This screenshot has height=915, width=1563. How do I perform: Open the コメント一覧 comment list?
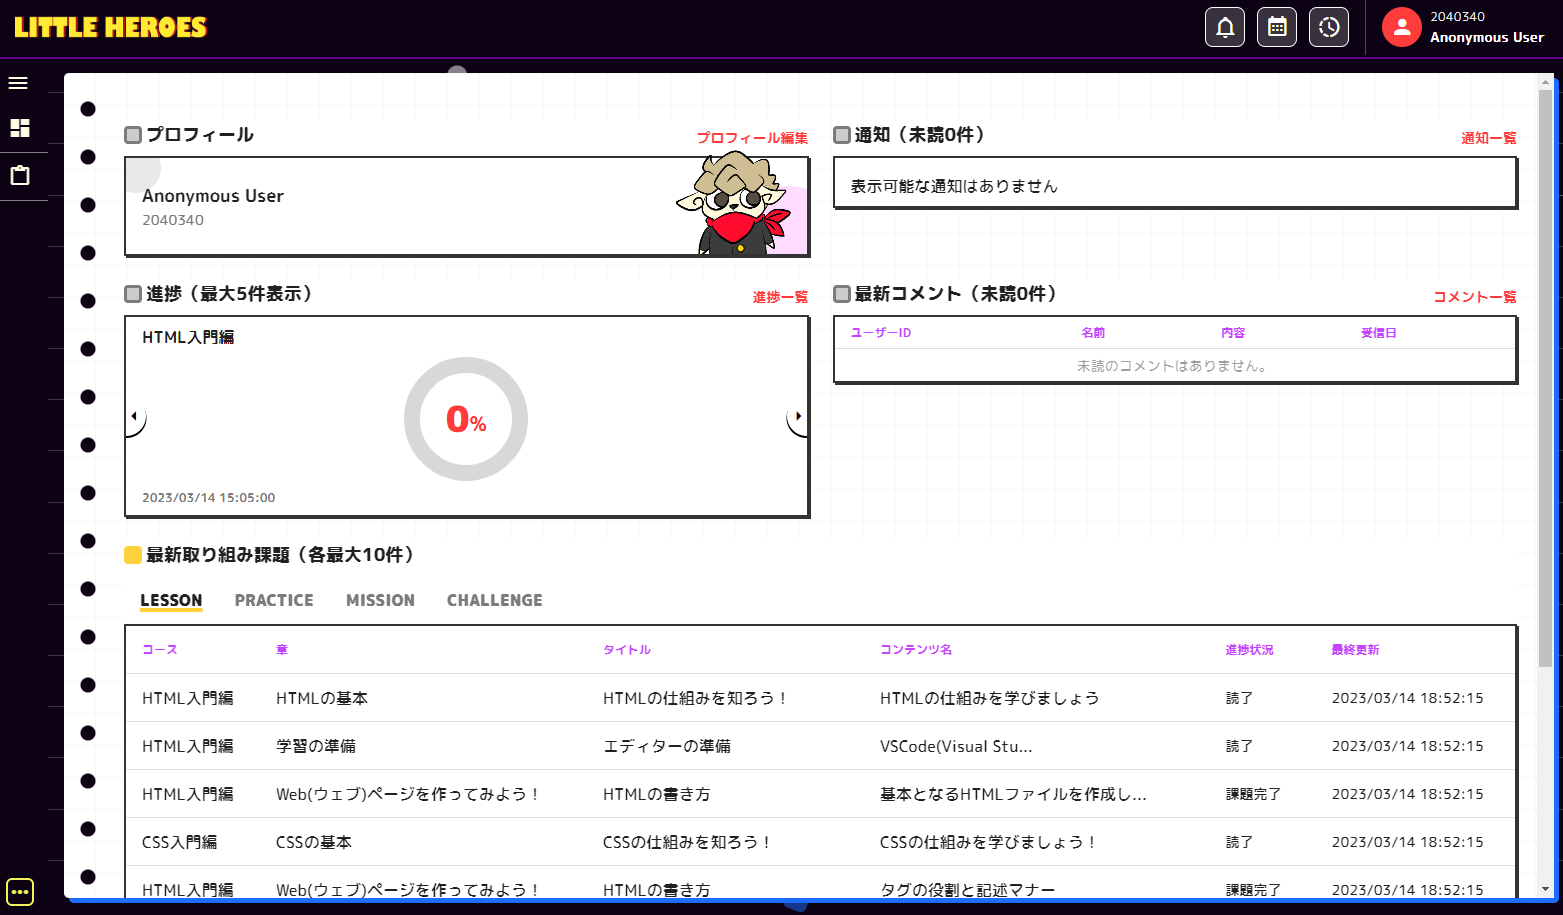point(1475,296)
